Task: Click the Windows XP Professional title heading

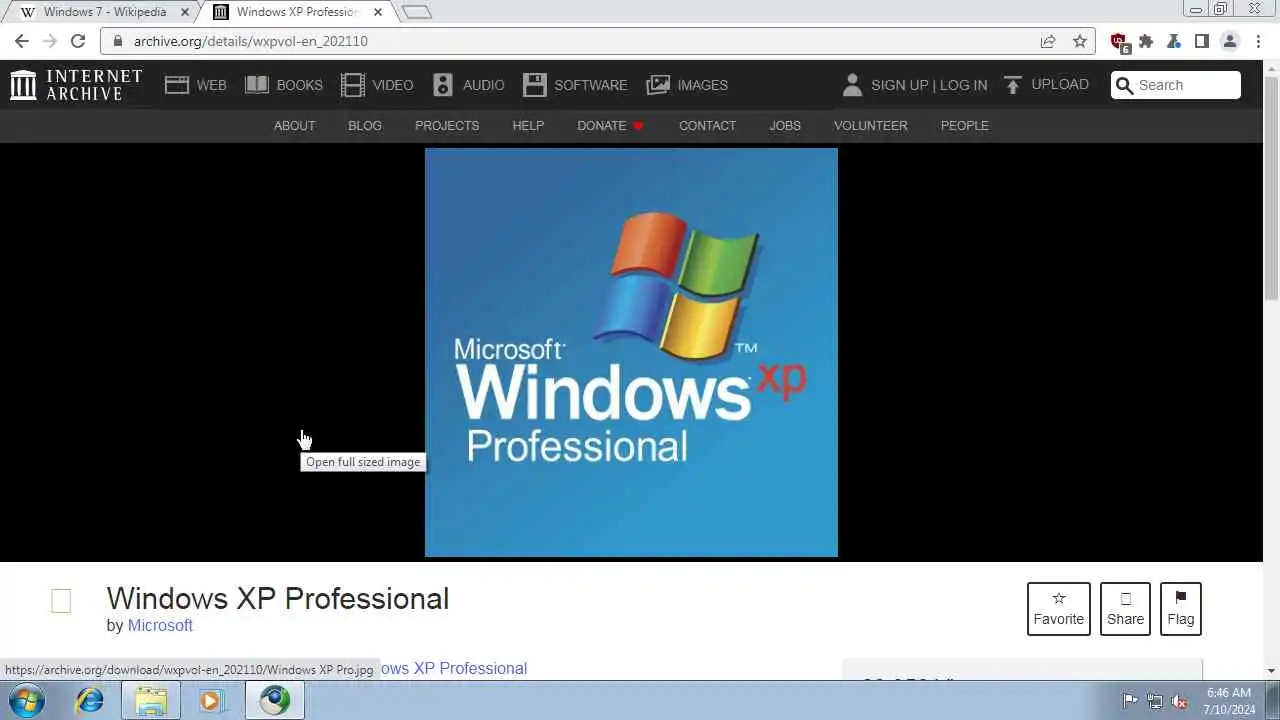Action: (x=278, y=598)
